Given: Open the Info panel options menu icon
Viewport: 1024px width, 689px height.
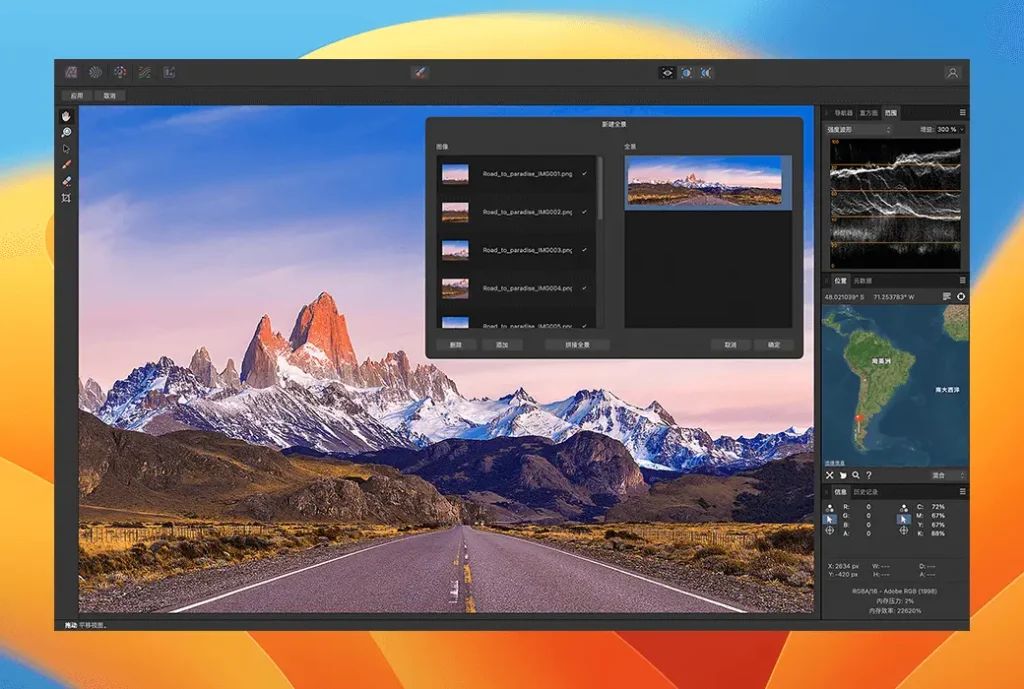Looking at the screenshot, I should (x=962, y=492).
